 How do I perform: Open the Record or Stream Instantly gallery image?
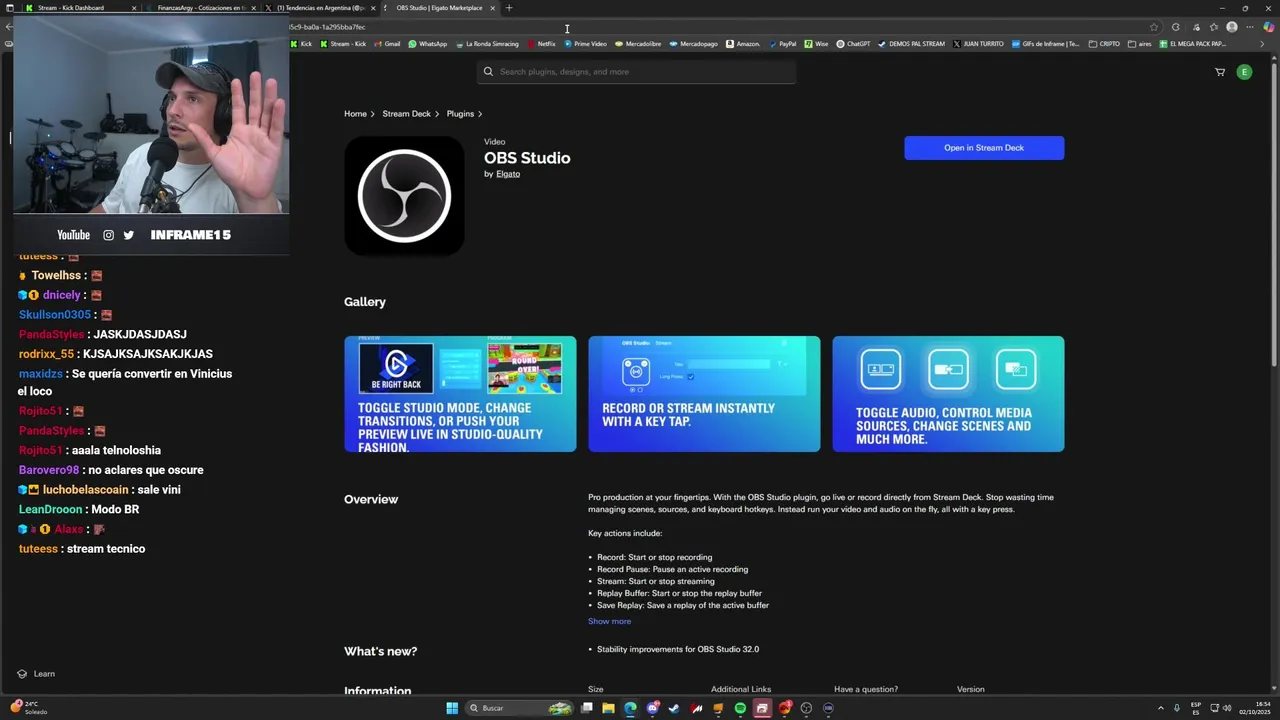704,394
